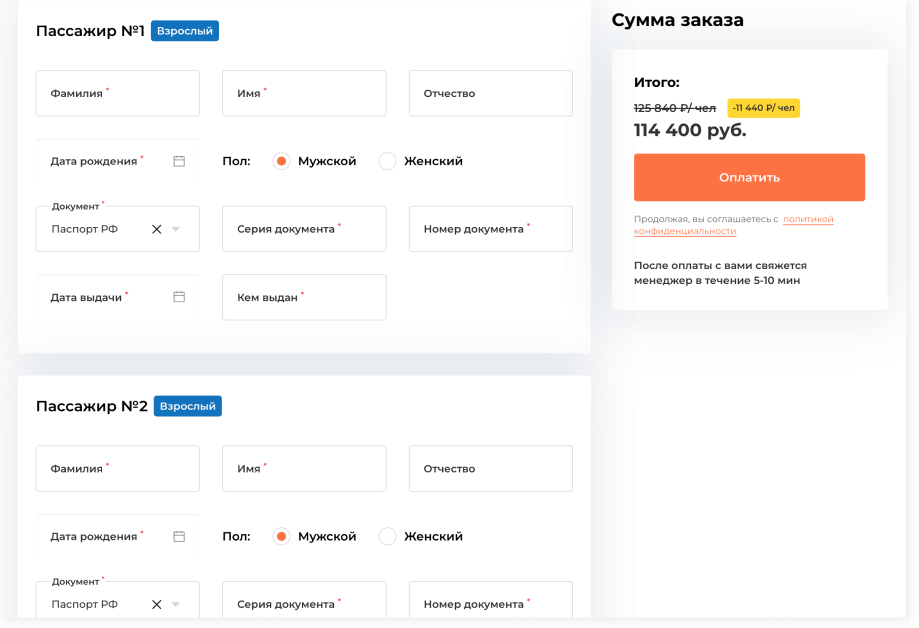Click Passenger 1 Кем выдан field

click(x=304, y=297)
